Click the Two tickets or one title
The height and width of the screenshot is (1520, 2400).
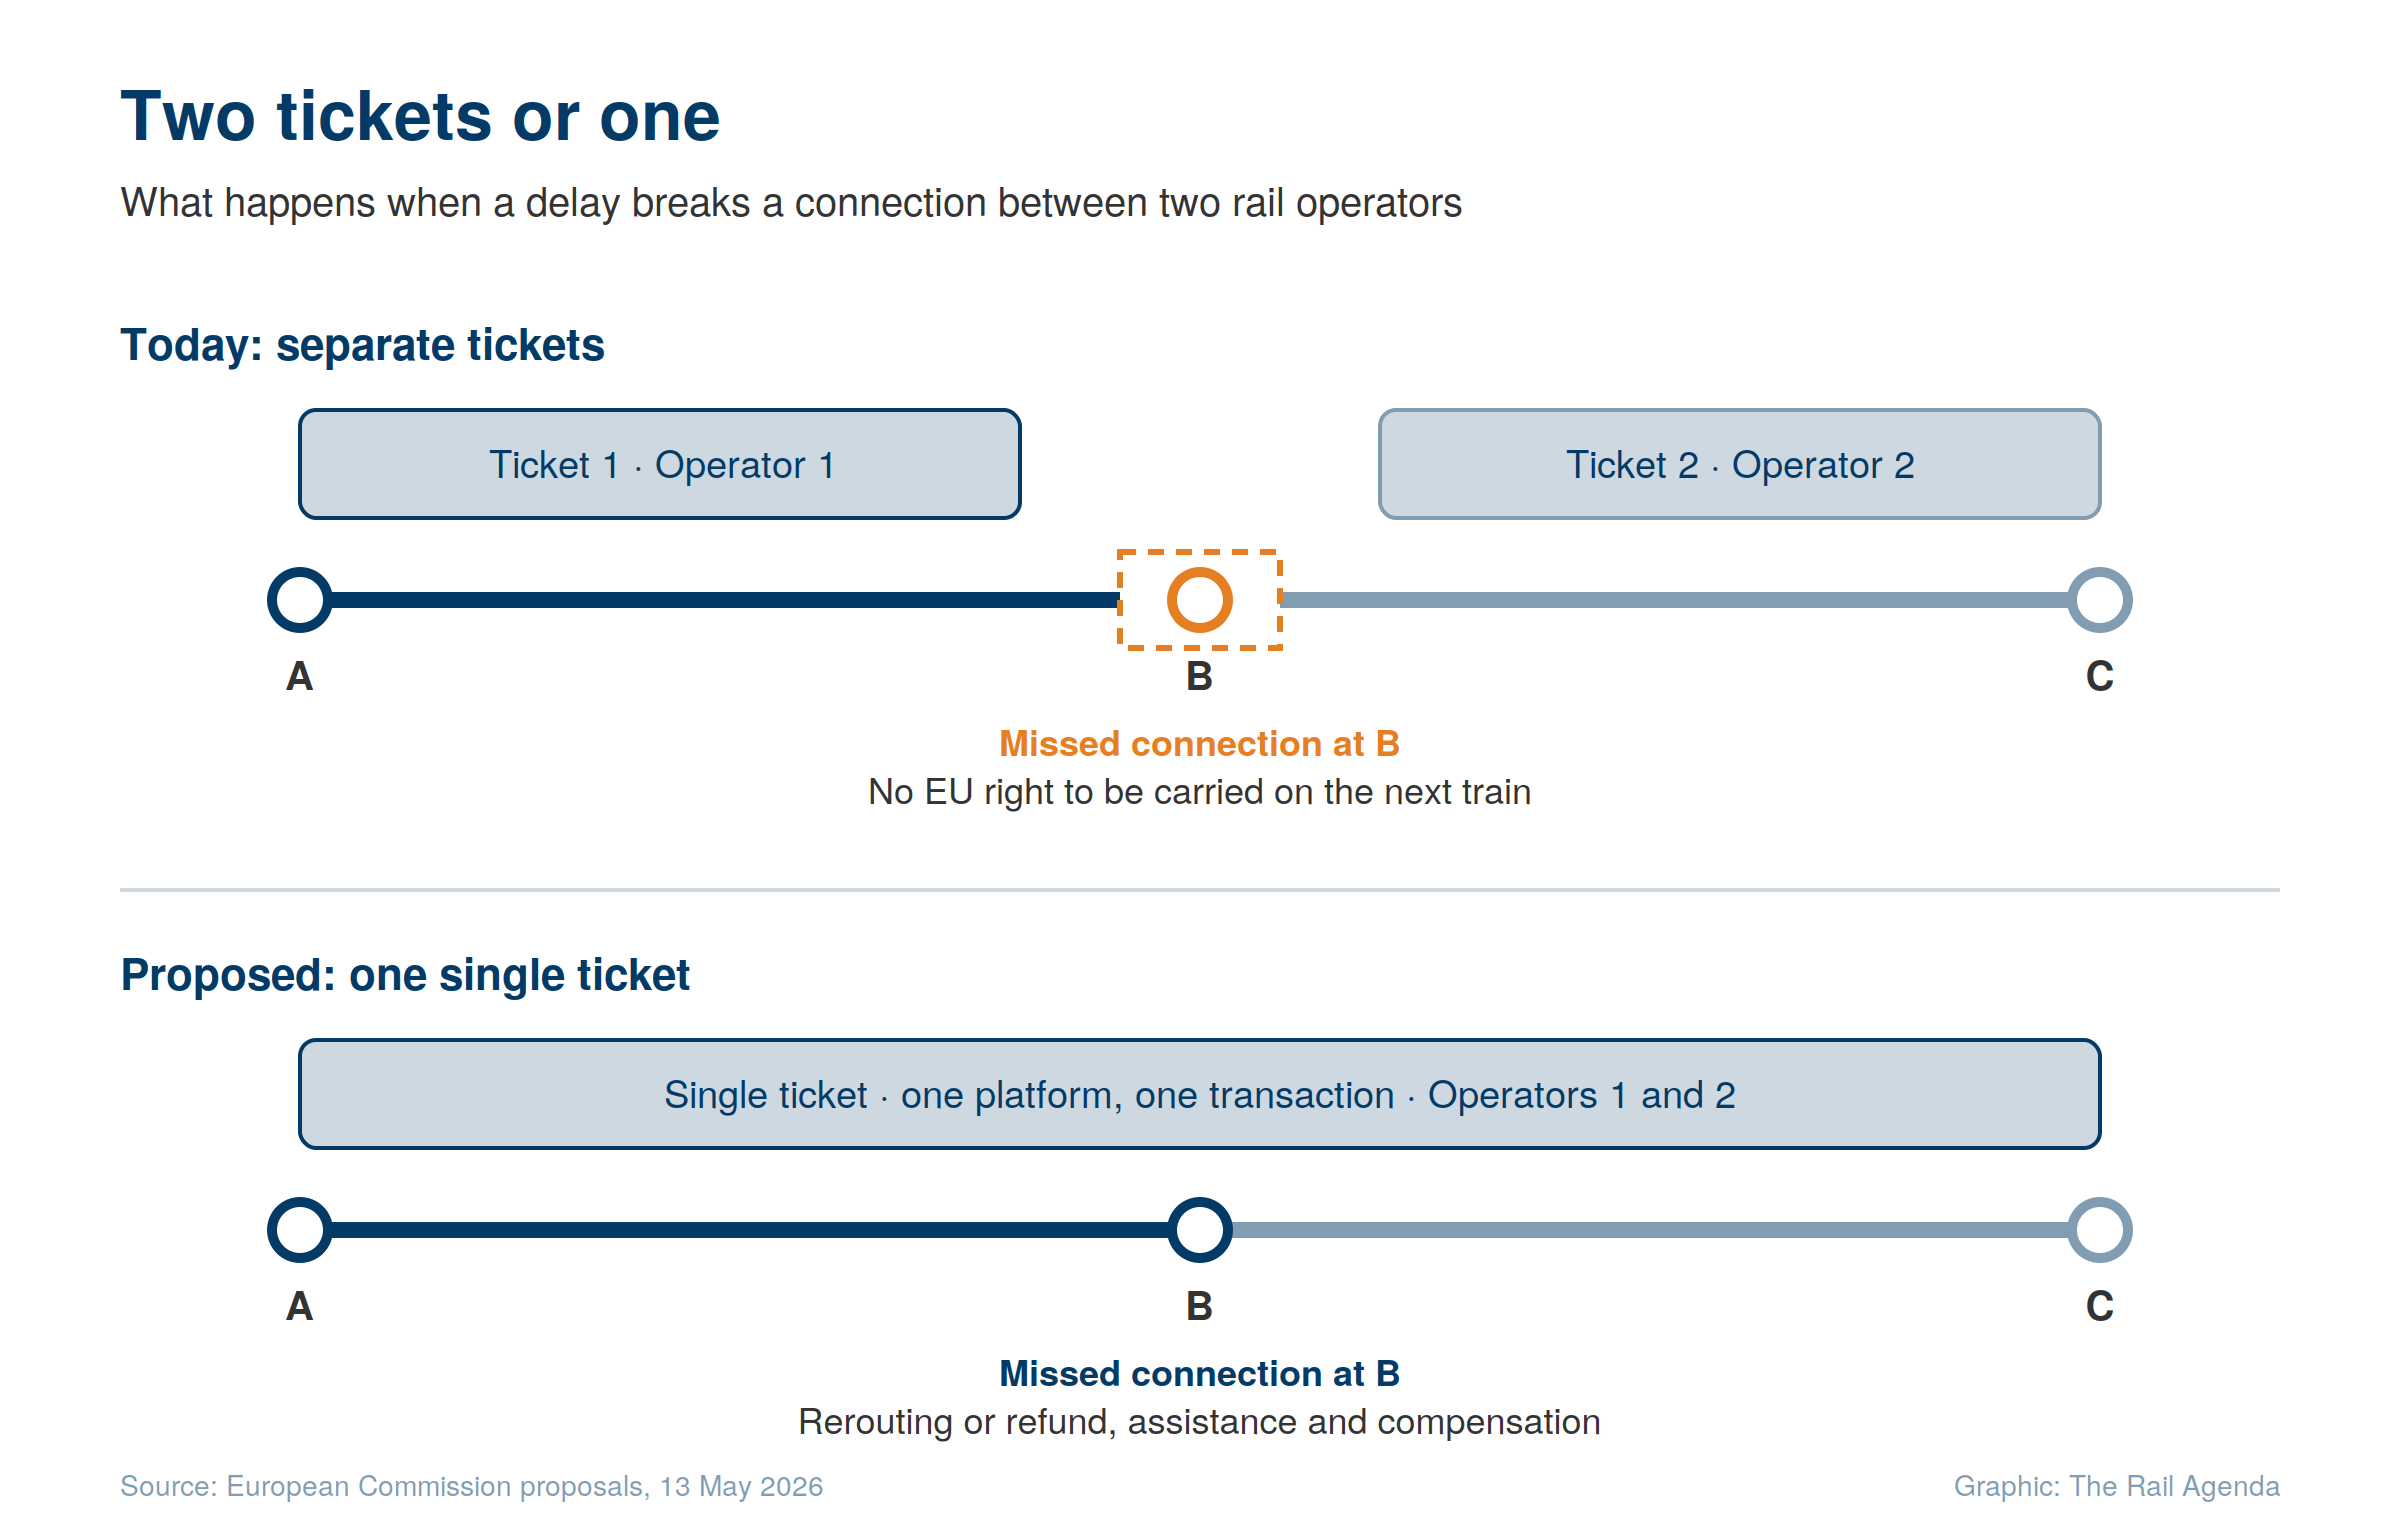[420, 117]
